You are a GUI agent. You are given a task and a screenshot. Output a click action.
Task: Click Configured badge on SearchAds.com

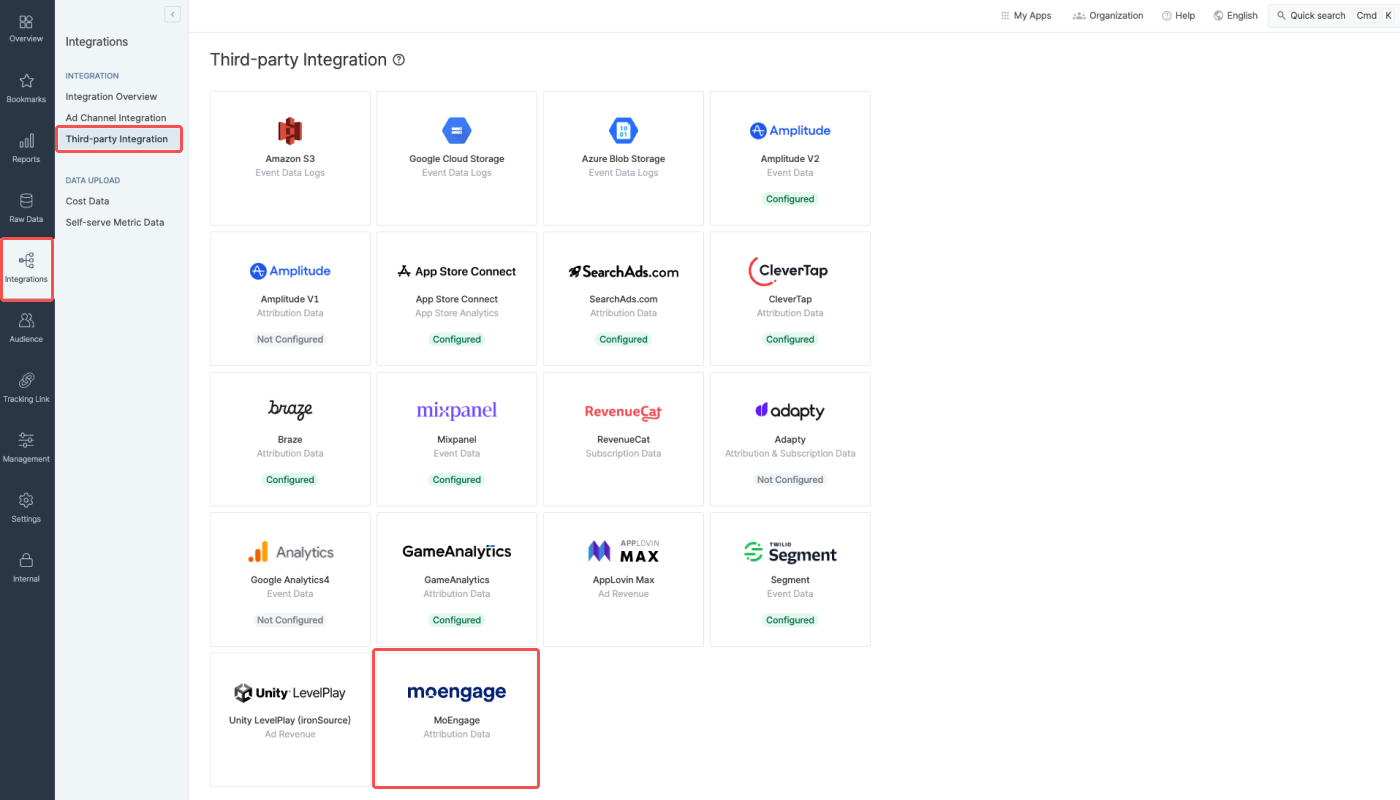[623, 339]
